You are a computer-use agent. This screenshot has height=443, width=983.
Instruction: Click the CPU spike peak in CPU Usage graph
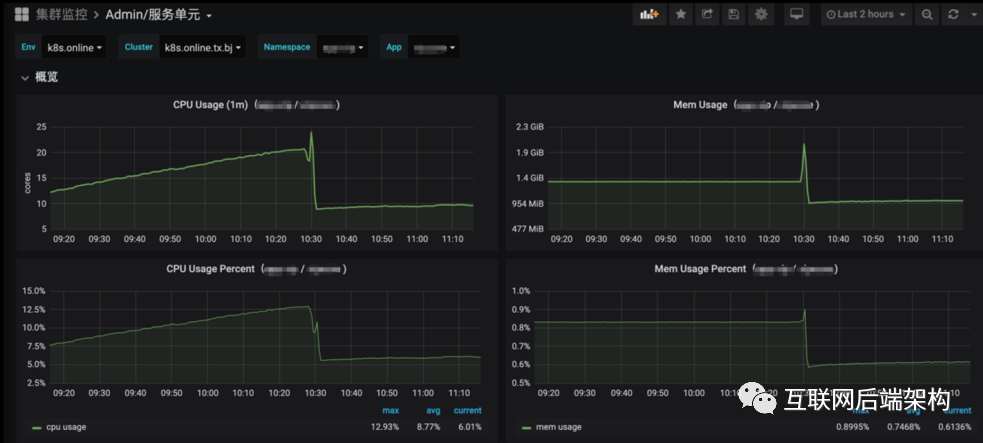(x=311, y=133)
